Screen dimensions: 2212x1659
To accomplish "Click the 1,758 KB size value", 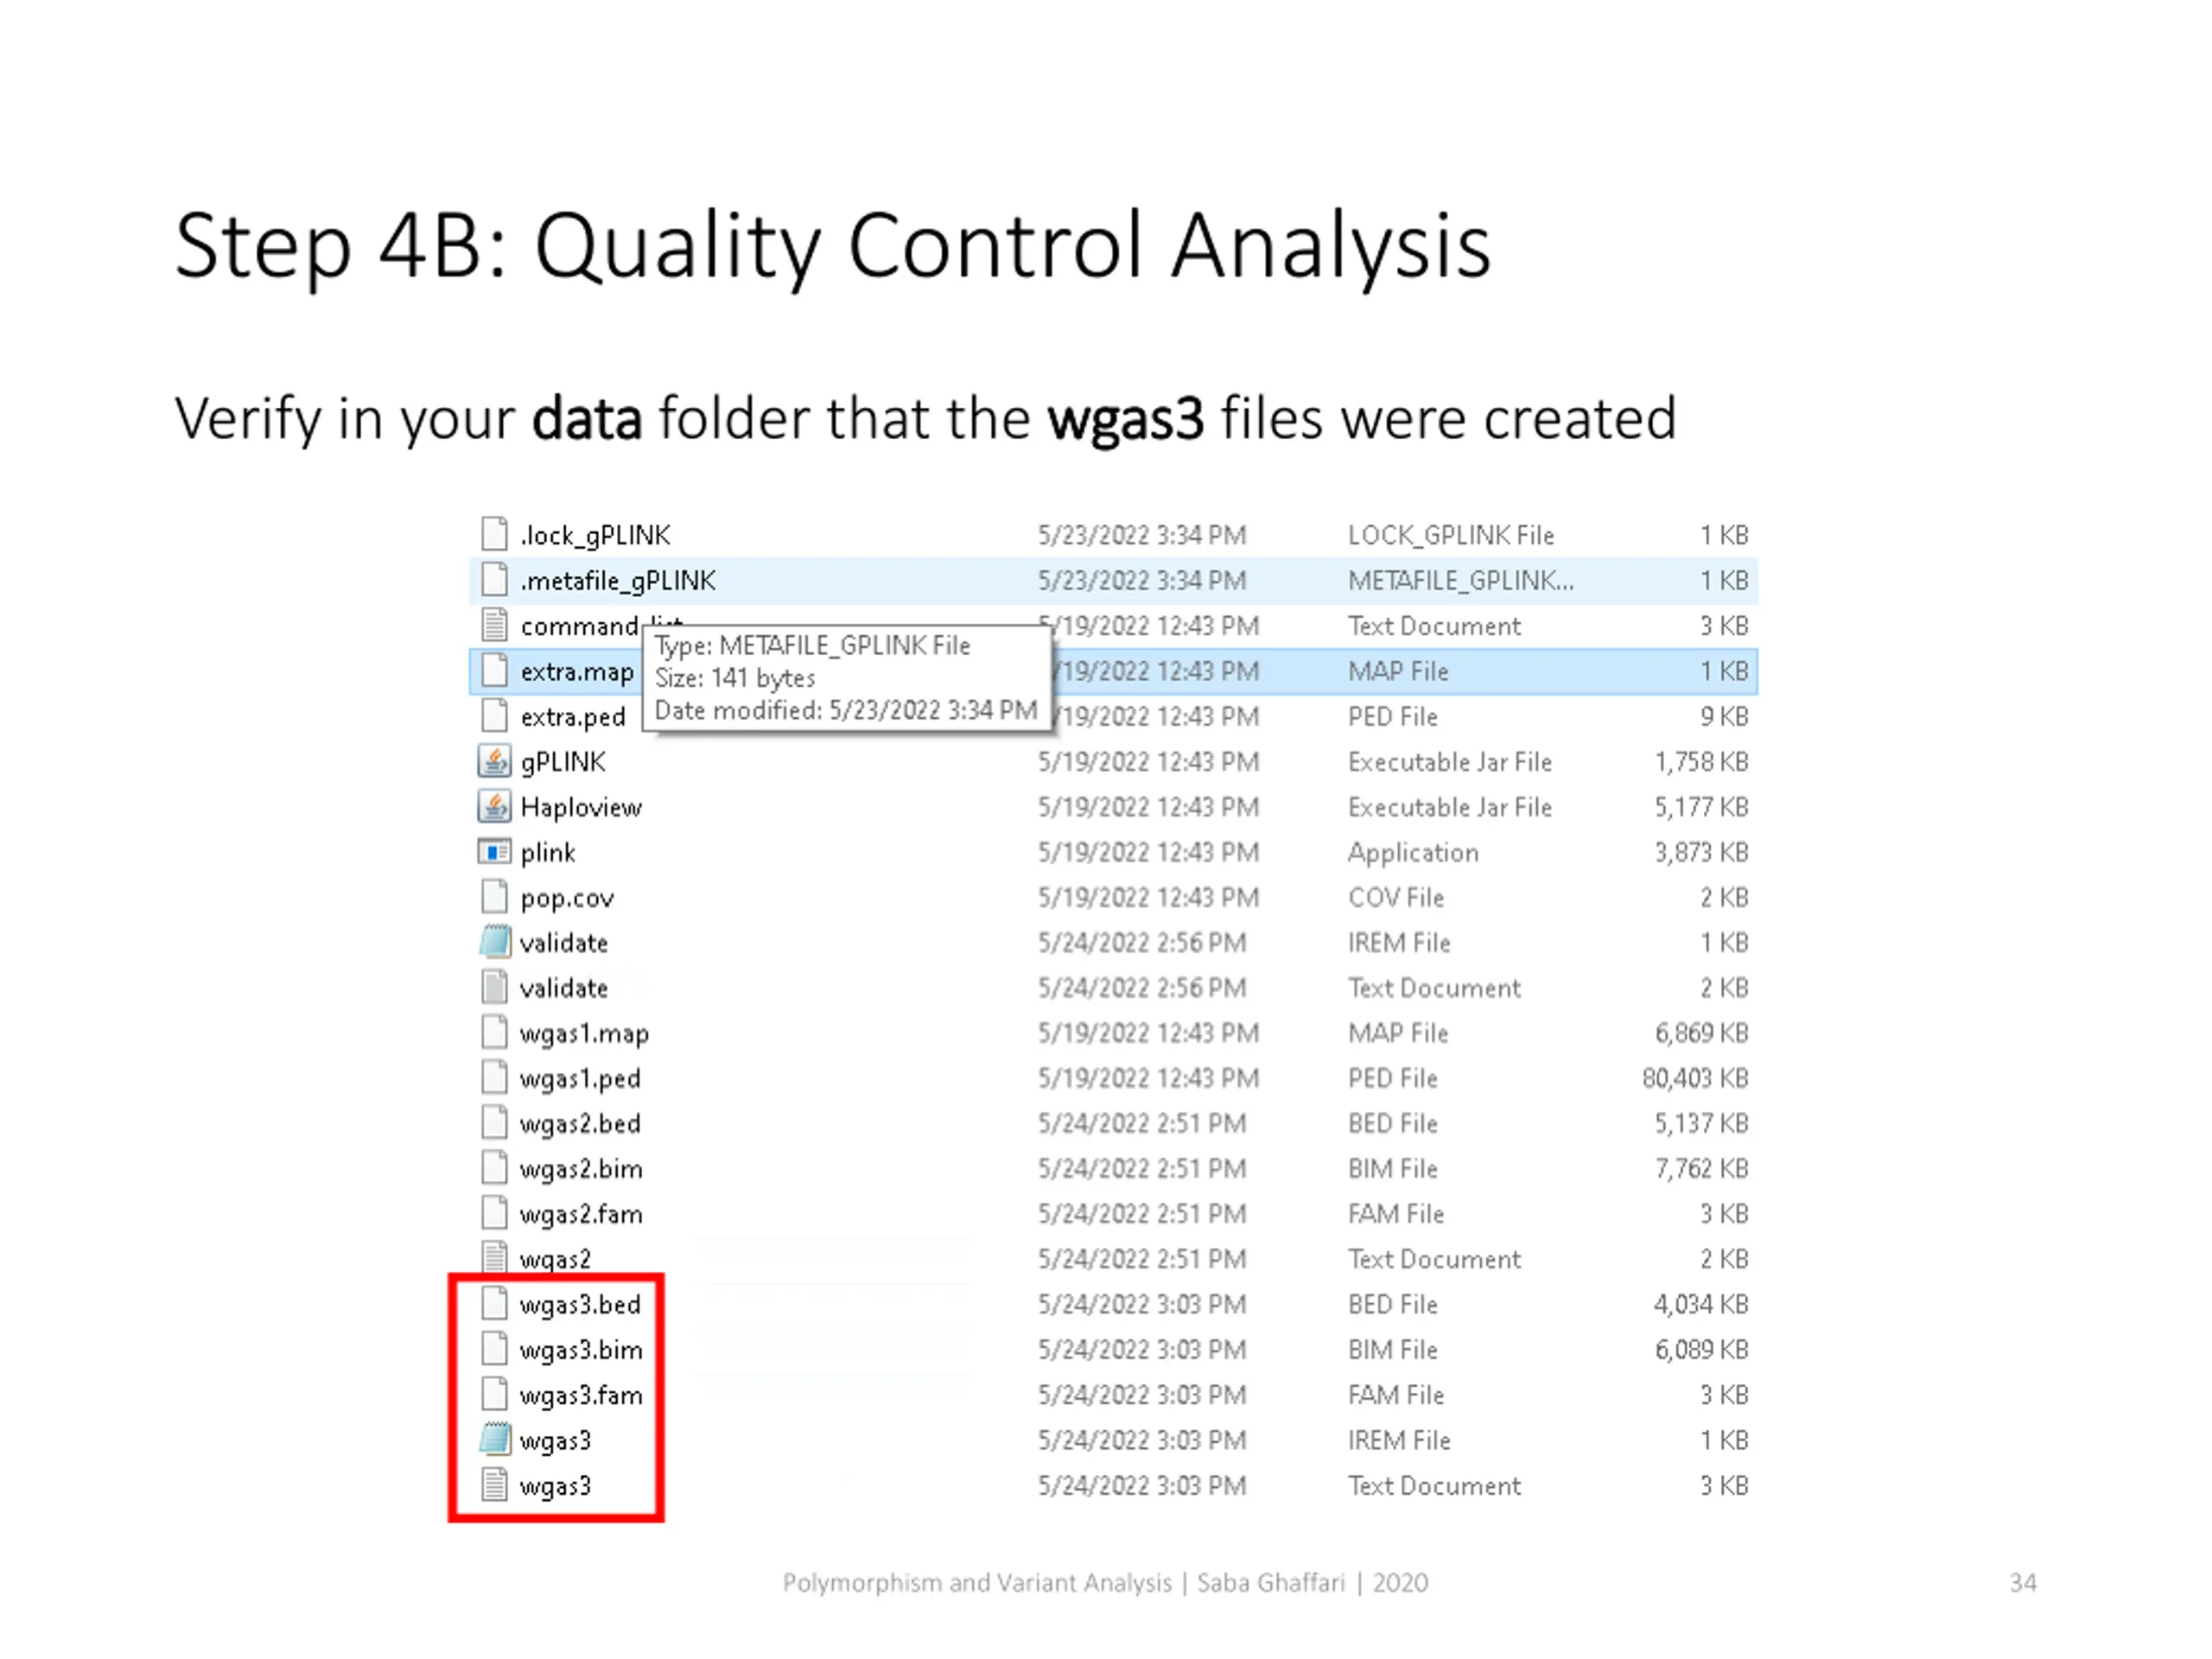I will click(x=1701, y=762).
